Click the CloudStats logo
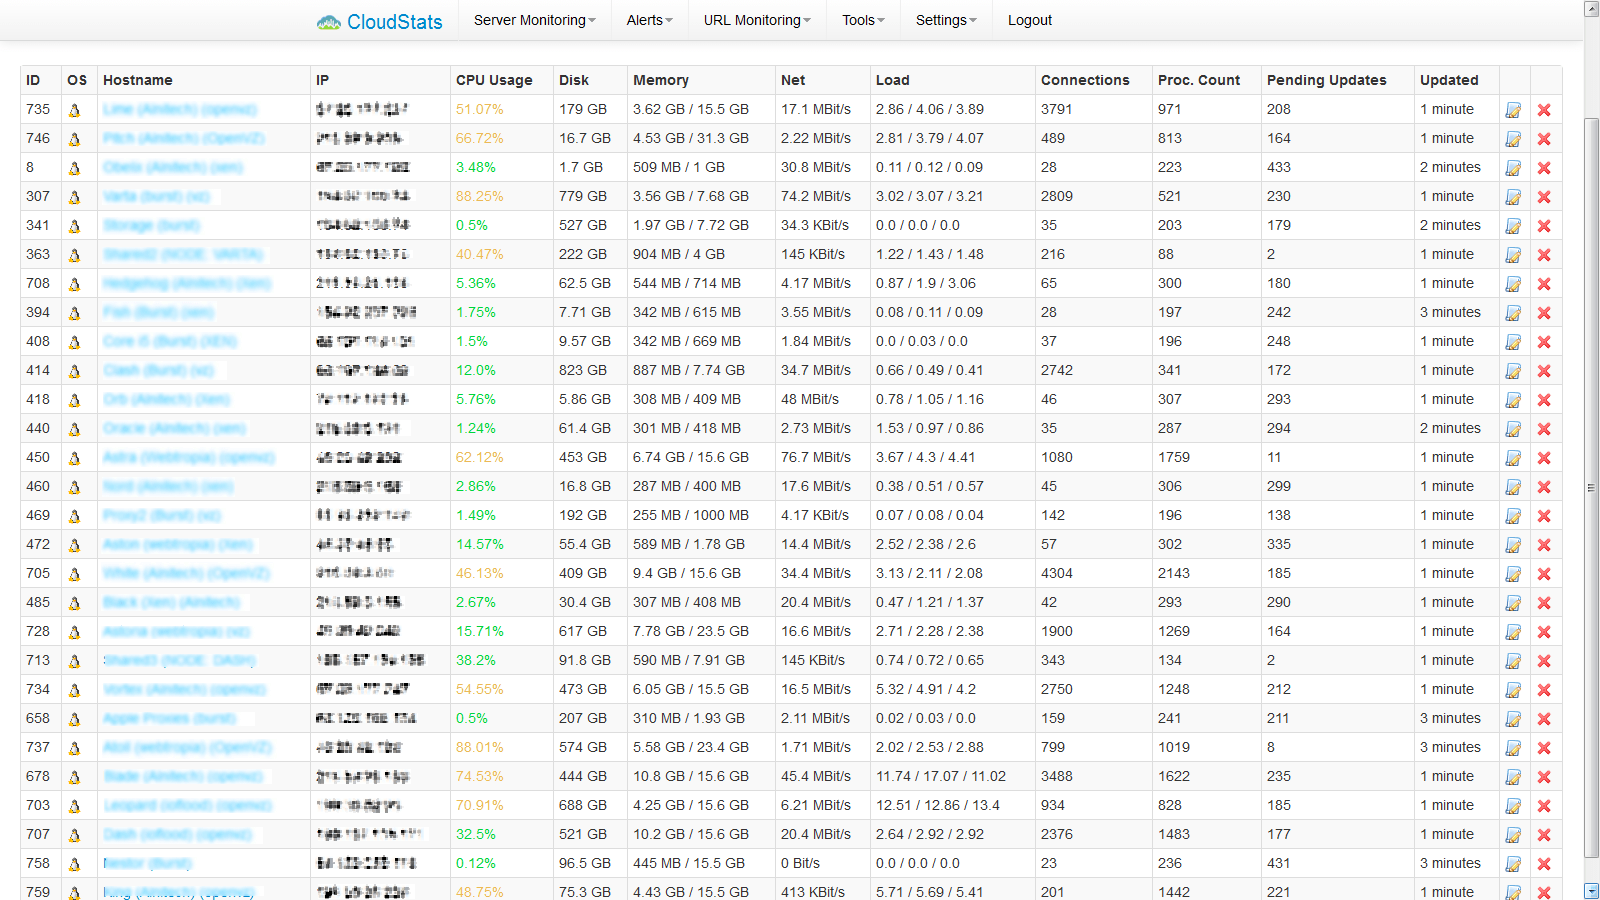This screenshot has width=1600, height=900. pyautogui.click(x=380, y=21)
